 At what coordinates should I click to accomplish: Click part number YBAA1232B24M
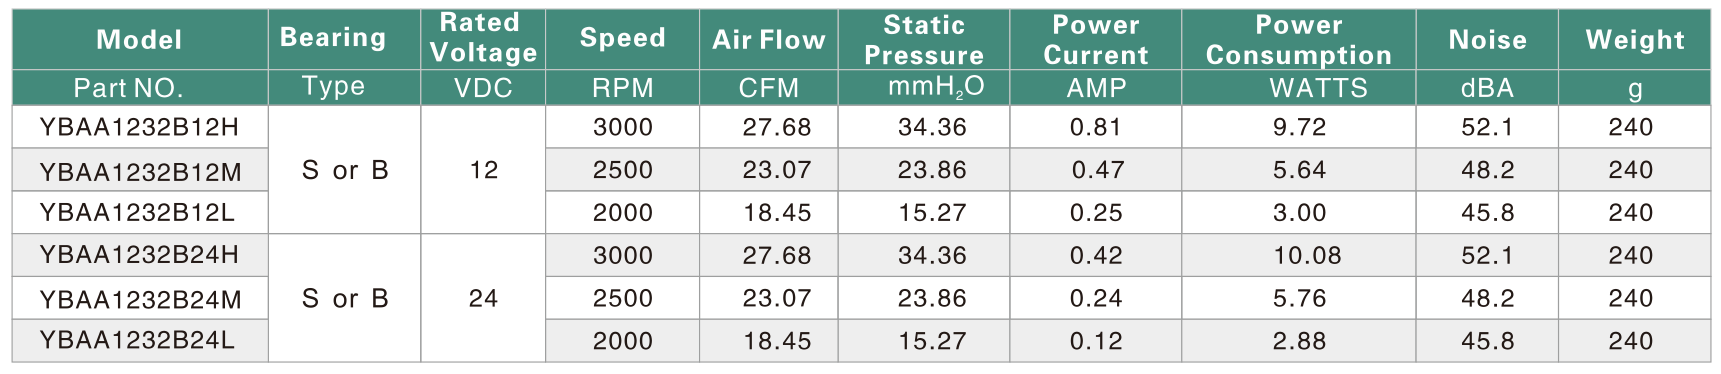[140, 300]
